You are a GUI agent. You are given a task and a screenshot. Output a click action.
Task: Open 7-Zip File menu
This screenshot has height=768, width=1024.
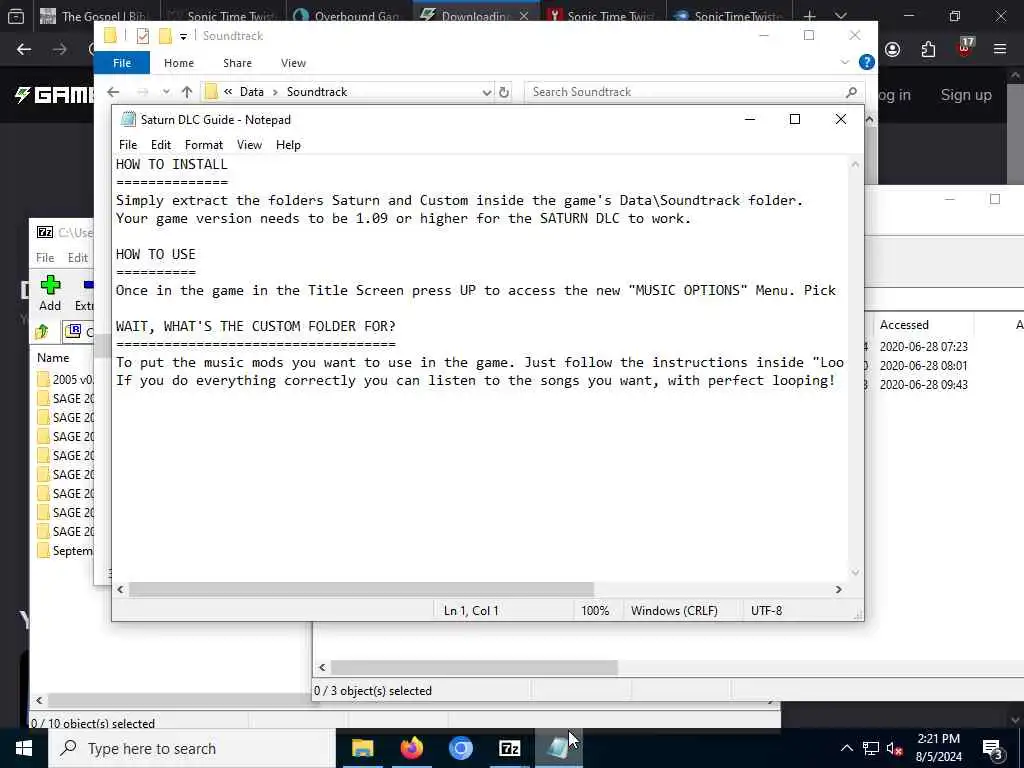pos(45,257)
